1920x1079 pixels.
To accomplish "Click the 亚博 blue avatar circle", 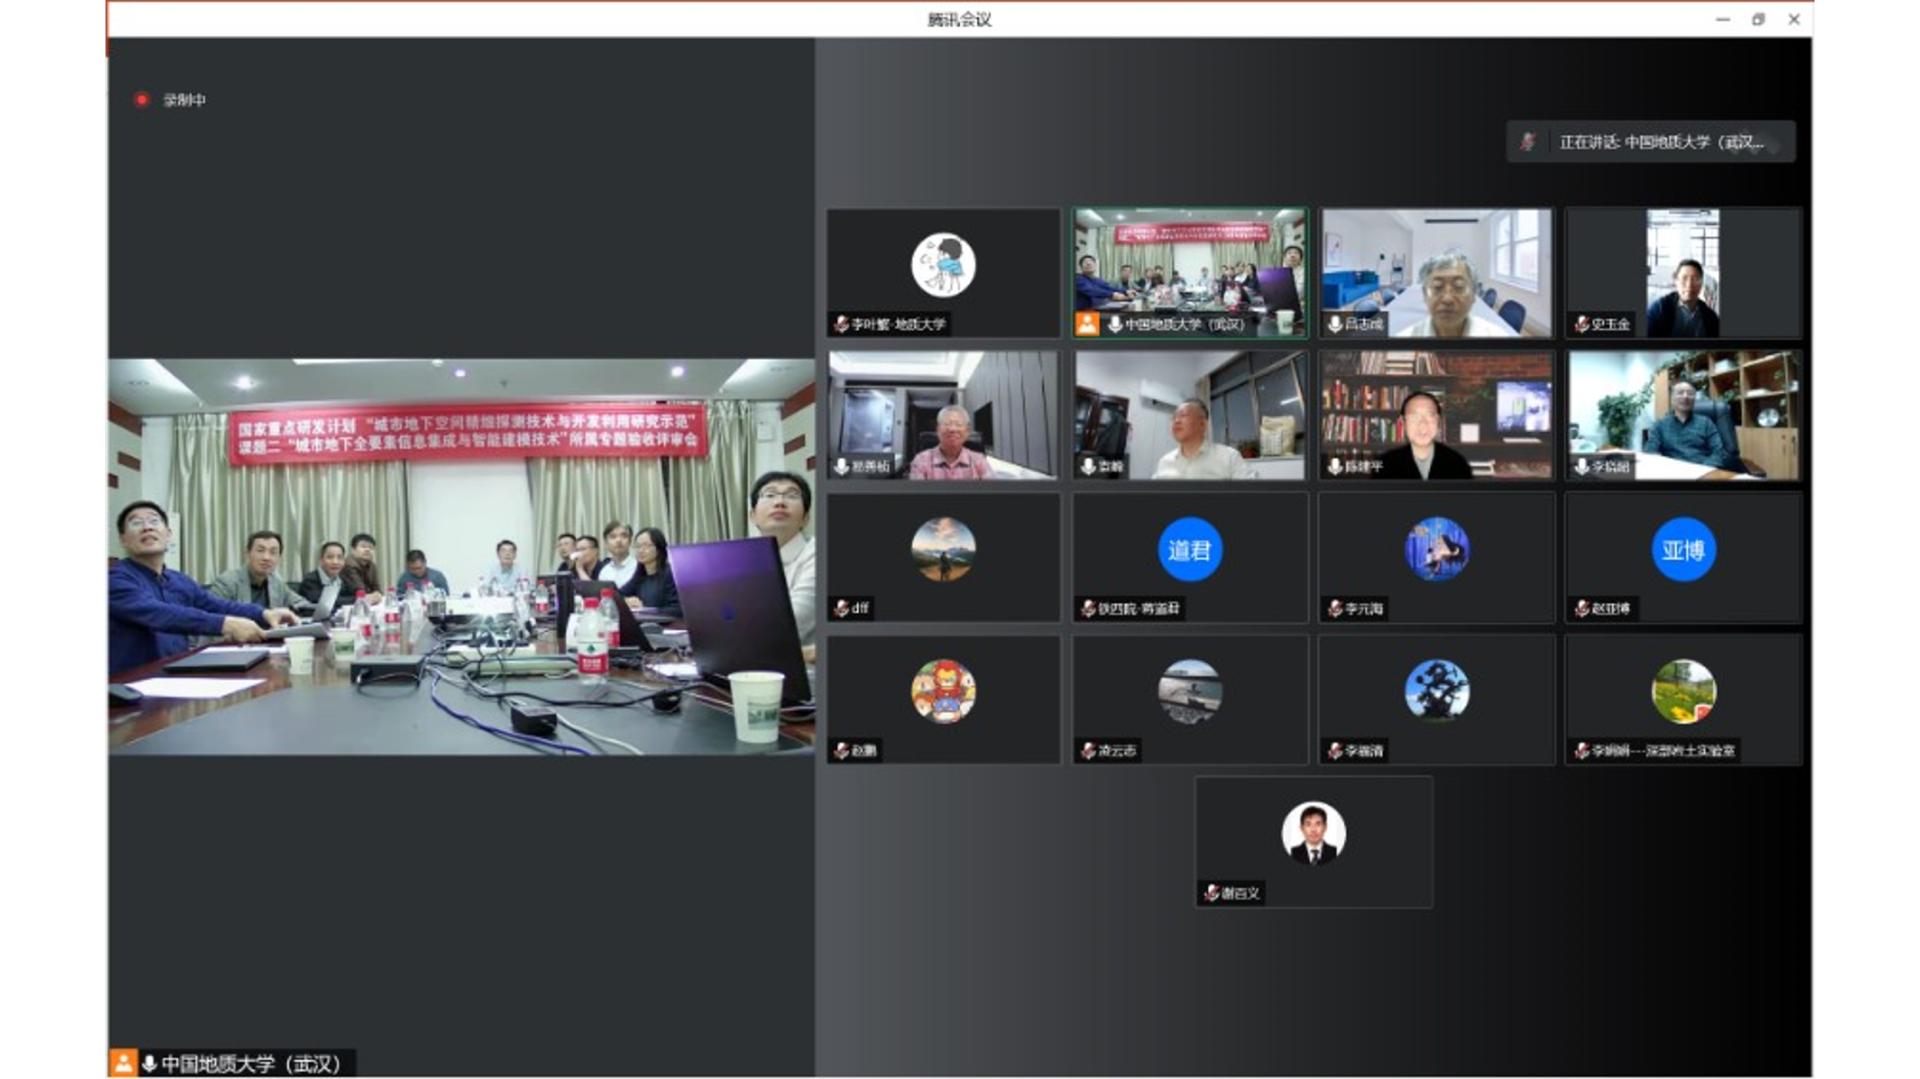I will click(x=1682, y=549).
